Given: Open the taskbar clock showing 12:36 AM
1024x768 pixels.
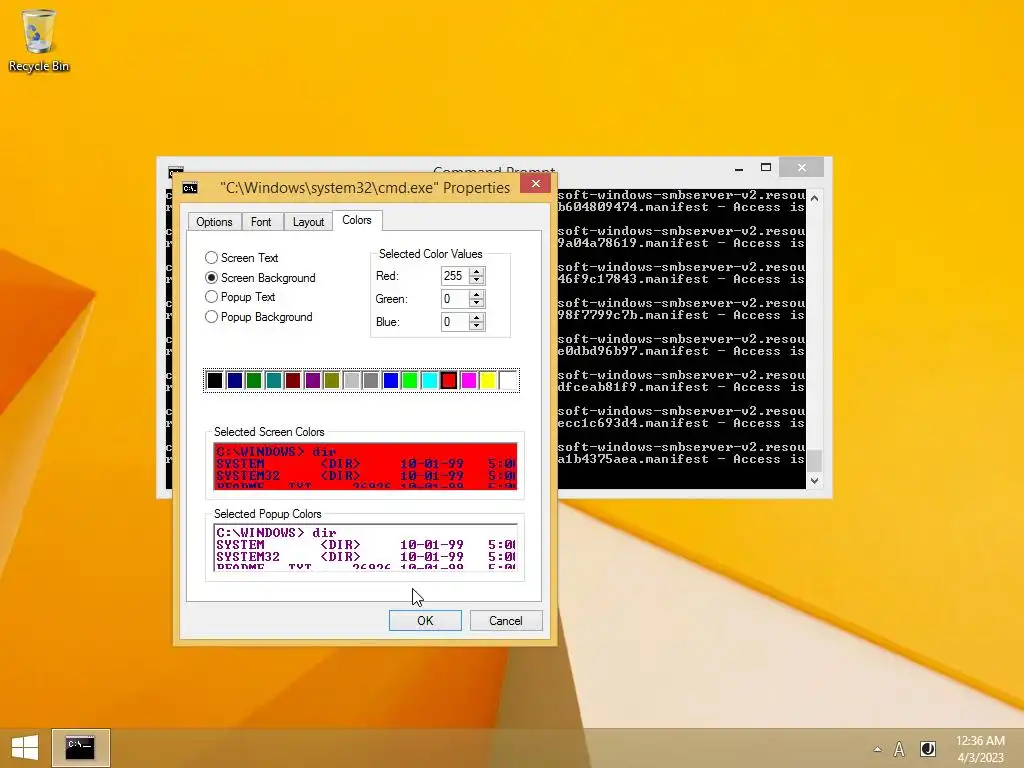Looking at the screenshot, I should click(980, 749).
